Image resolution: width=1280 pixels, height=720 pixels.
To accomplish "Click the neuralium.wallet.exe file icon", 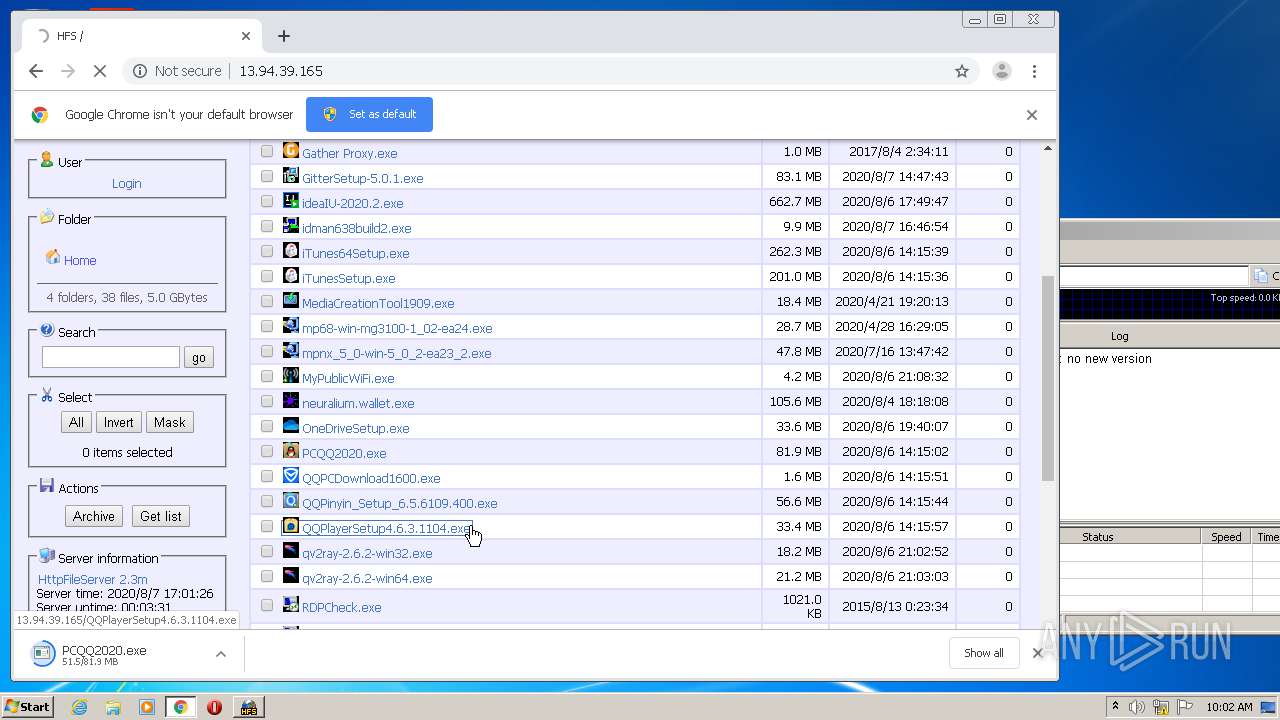I will tap(291, 401).
